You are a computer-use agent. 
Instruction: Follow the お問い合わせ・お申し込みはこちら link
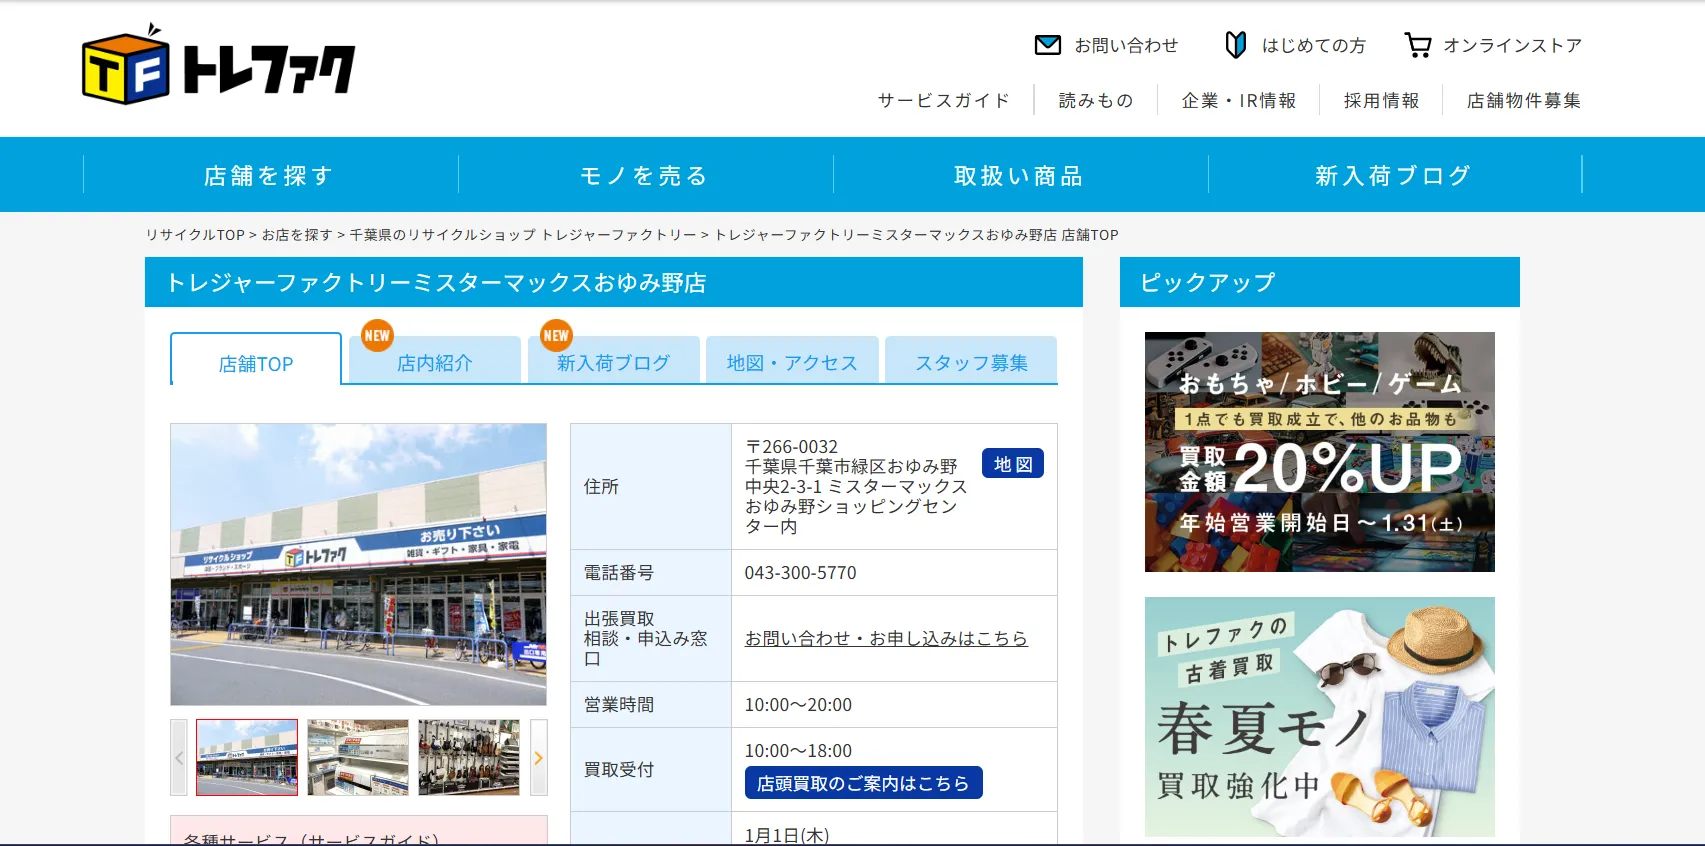click(886, 638)
